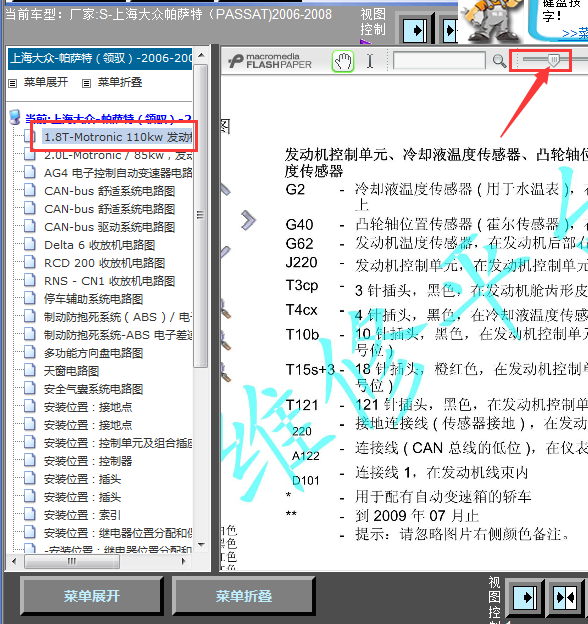The image size is (588, 624).
Task: Click document icon beside Delta 6 收放机电路图
Action: point(29,244)
